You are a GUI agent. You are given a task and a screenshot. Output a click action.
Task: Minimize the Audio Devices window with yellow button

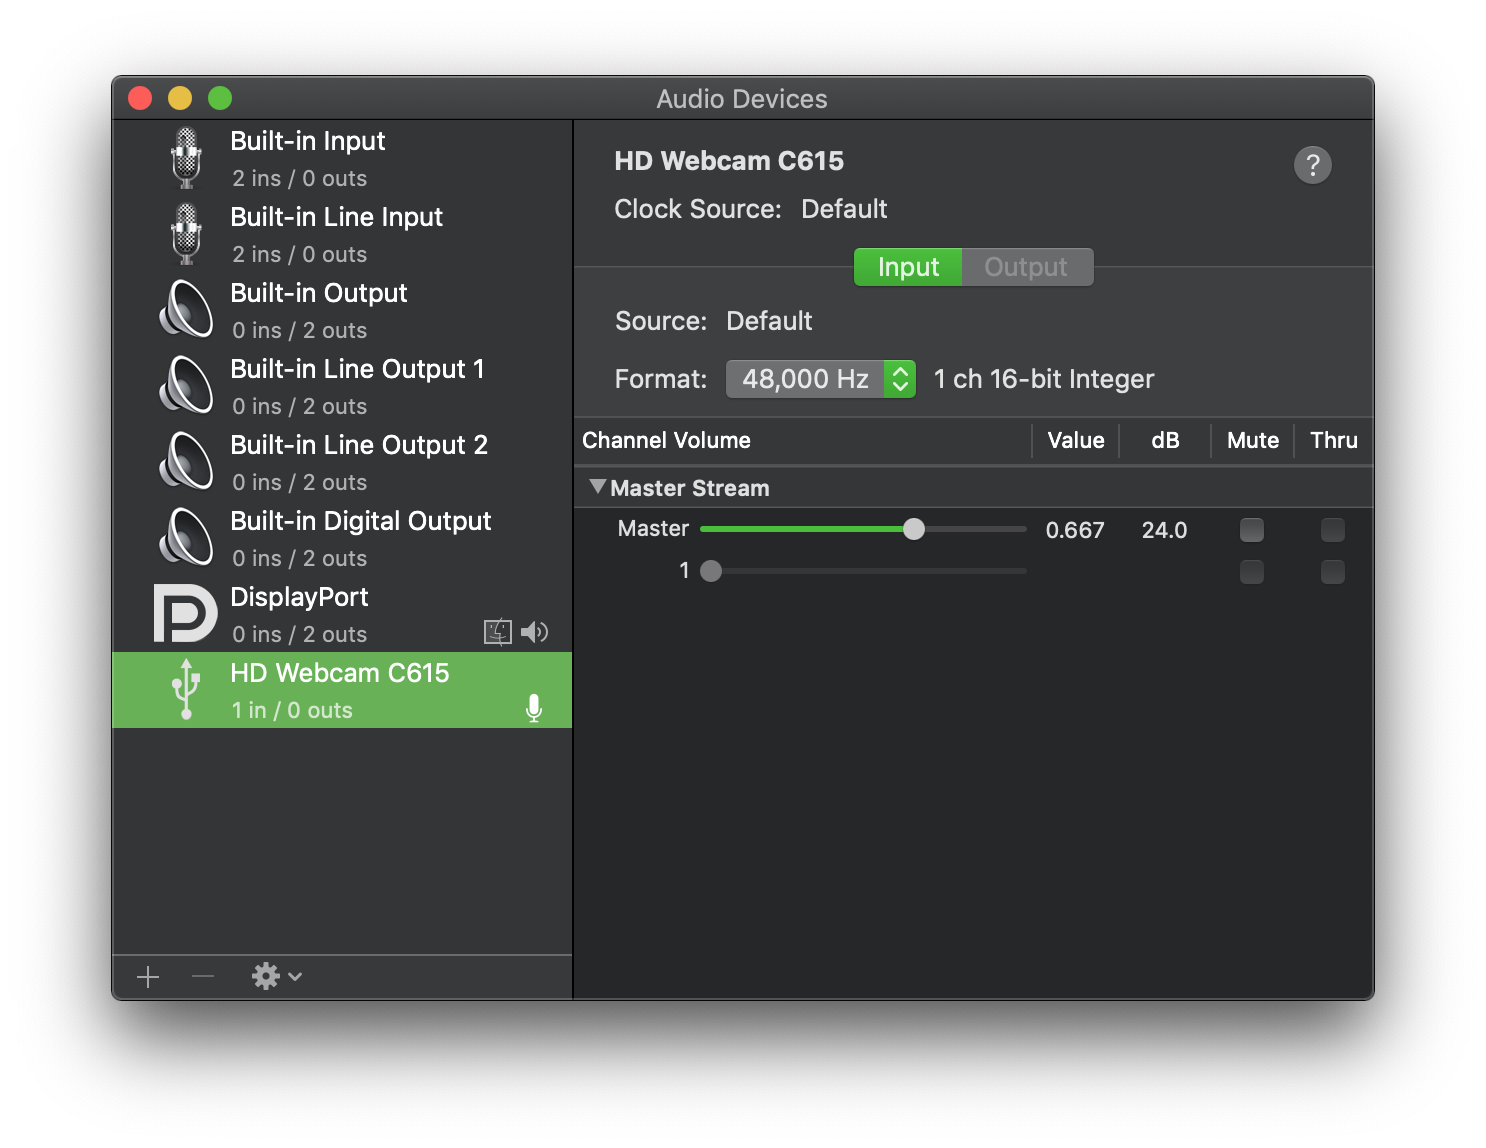click(x=180, y=98)
